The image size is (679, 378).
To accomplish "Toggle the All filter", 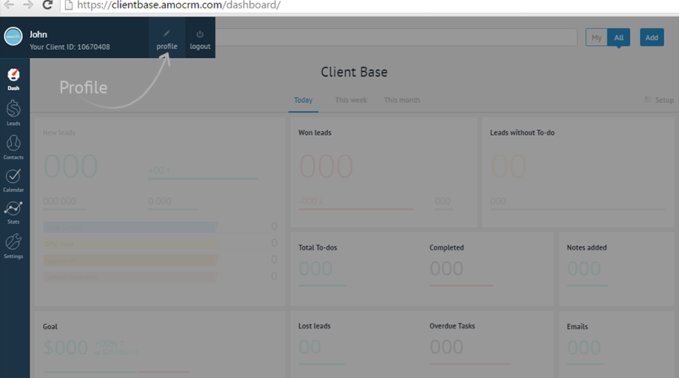I will click(619, 38).
